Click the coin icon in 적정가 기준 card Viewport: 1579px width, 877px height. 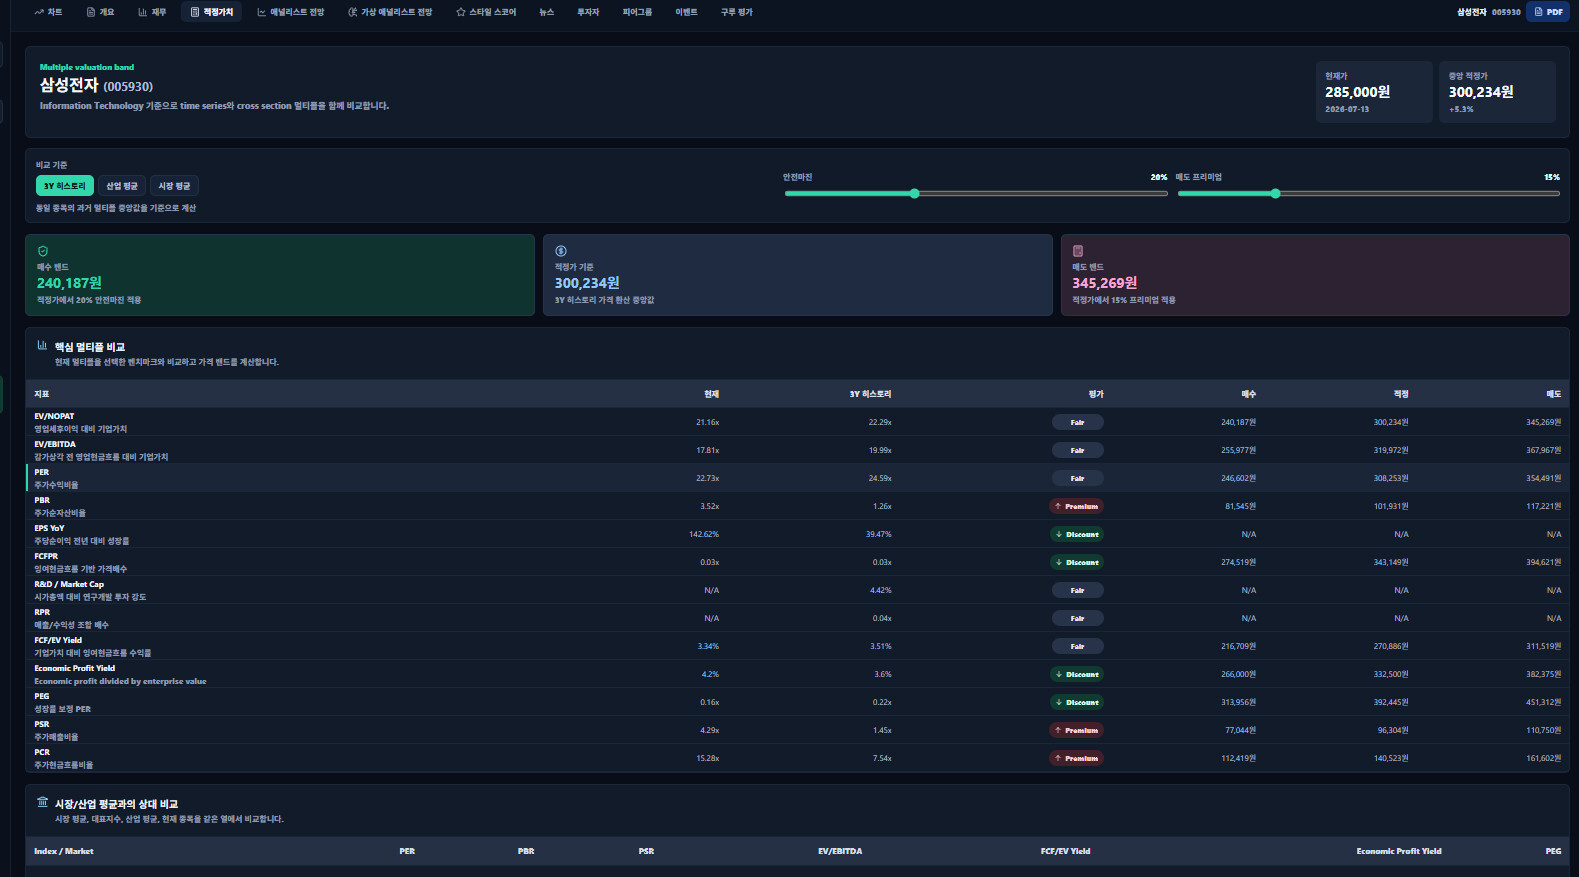[561, 251]
